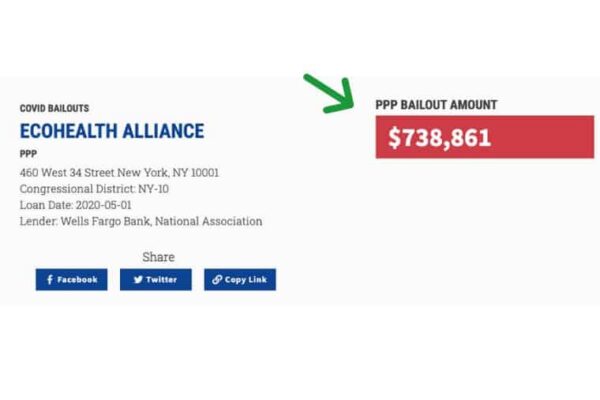Open the EcoHealth Alliance heading
The image size is (600, 400).
click(112, 131)
